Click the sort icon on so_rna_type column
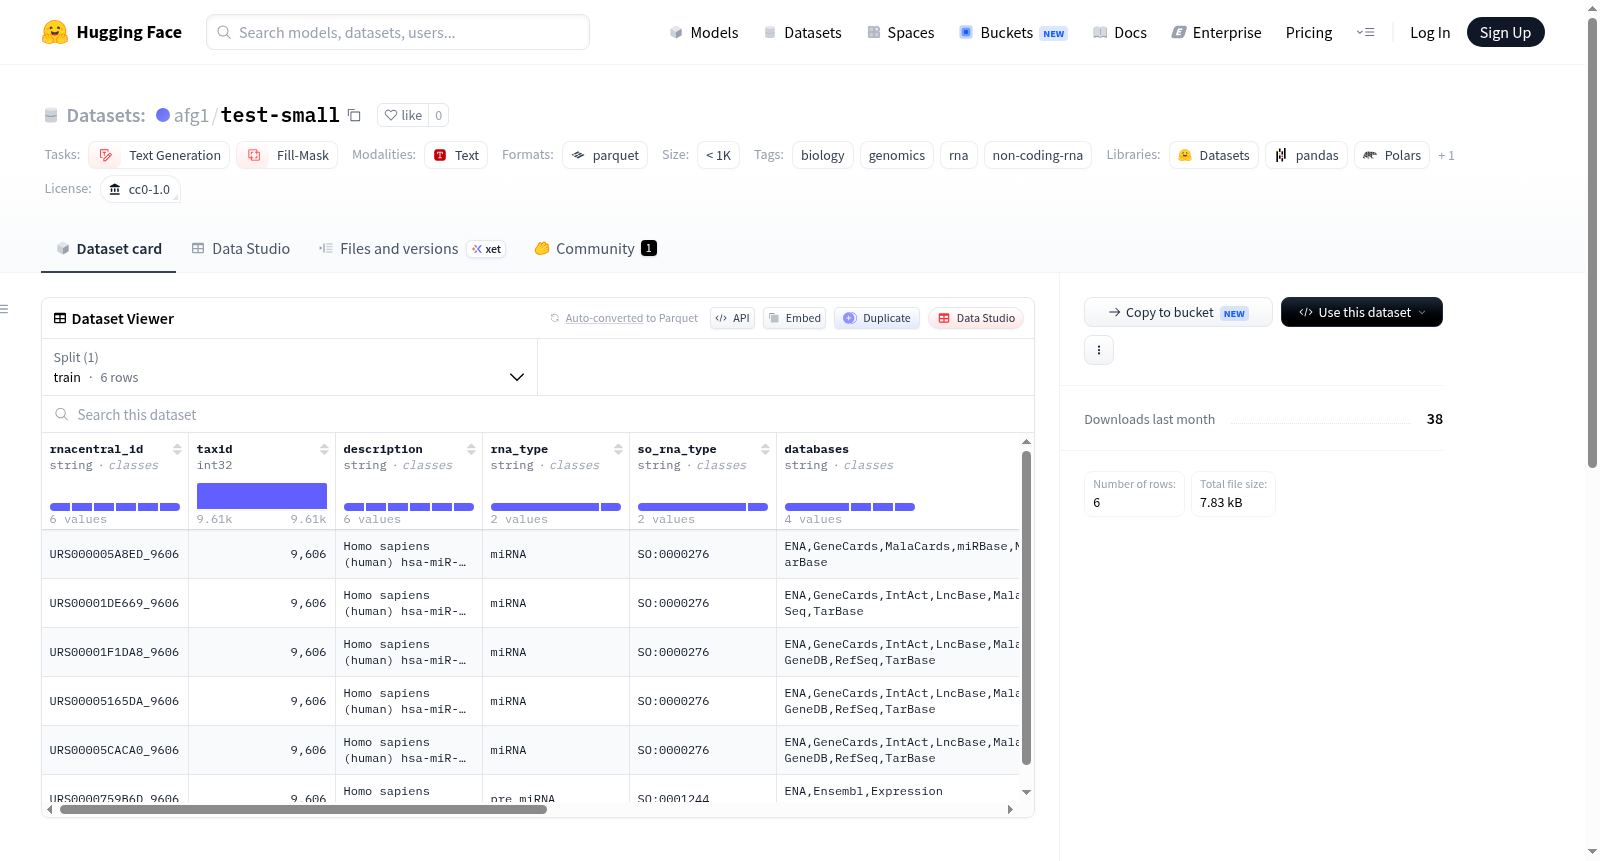Screen dimensions: 1600x861 pos(765,449)
